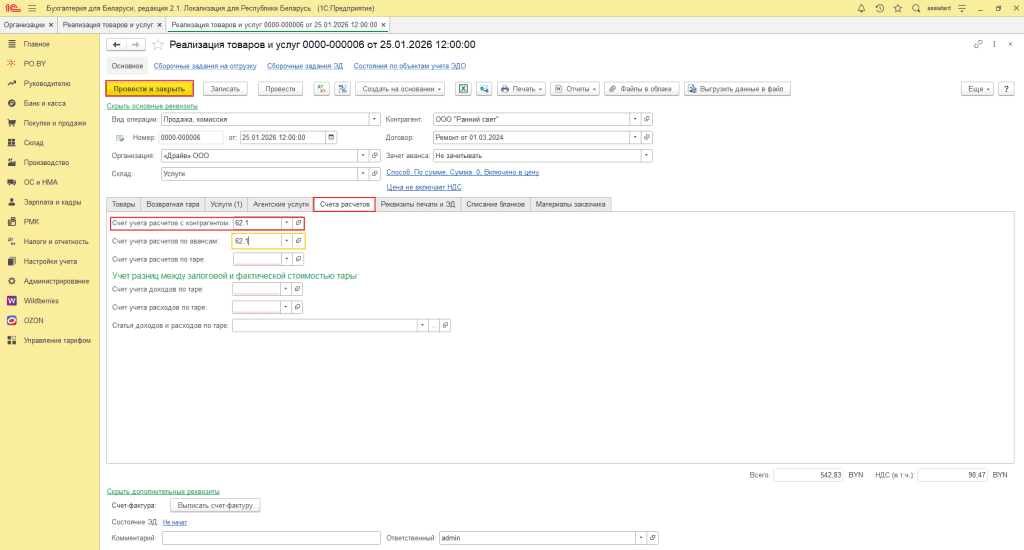The width and height of the screenshot is (1024, 550).
Task: Add document to favorites with title star
Action: 157,45
